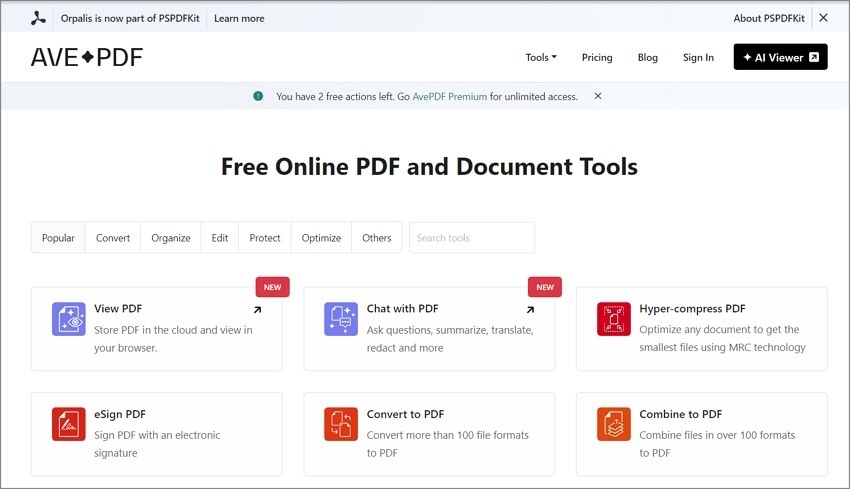Open About PSPDFKit link

tap(769, 18)
